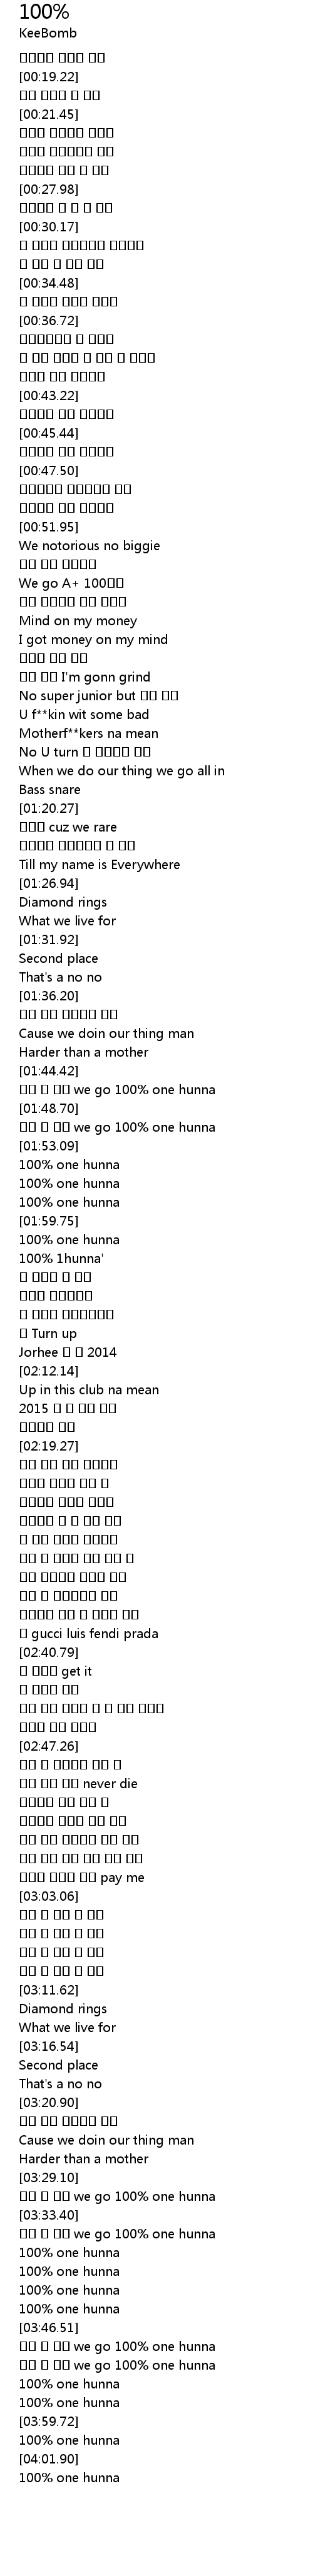The width and height of the screenshot is (313, 2576).
Task: Jump to the 02:40.79 timestamp
Action: click(49, 1652)
